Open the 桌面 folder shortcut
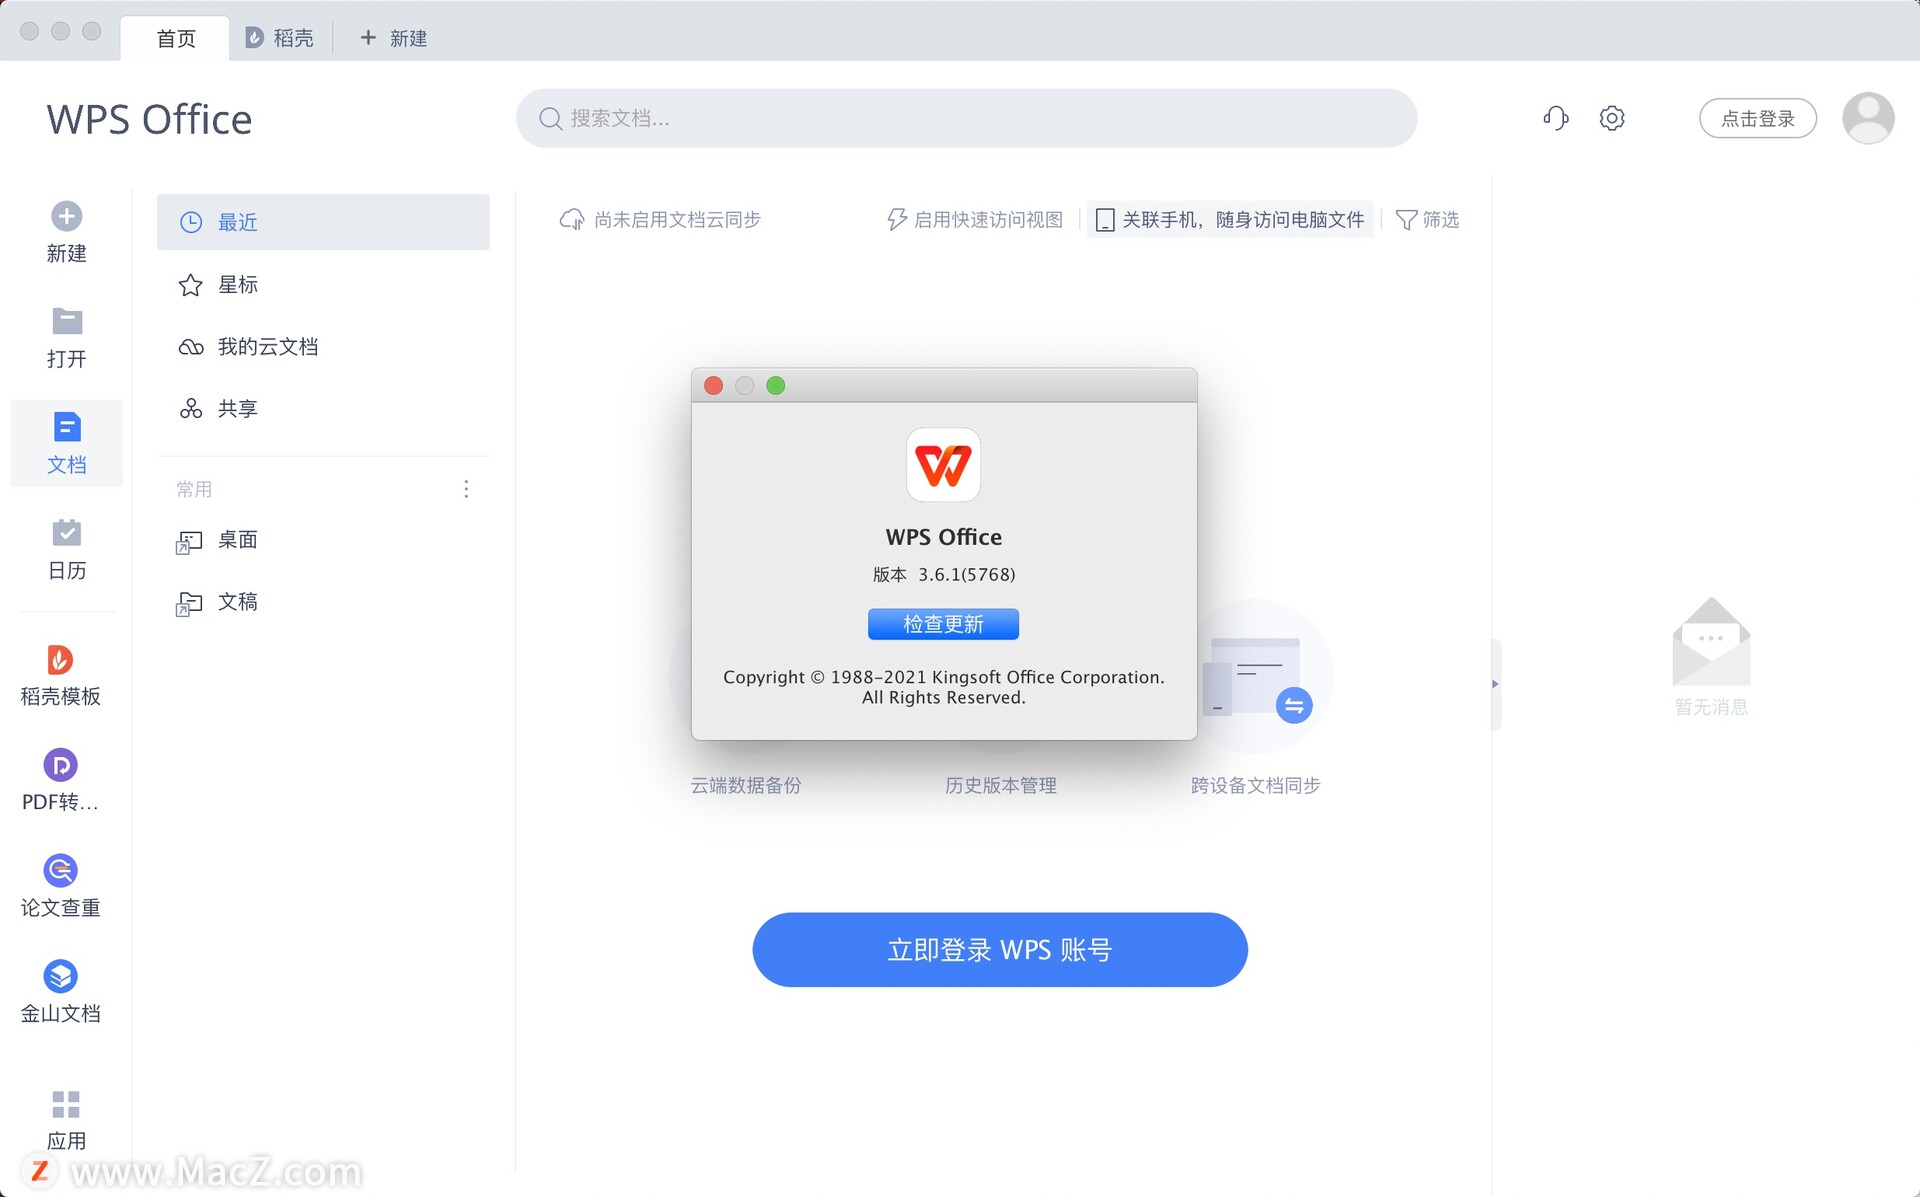This screenshot has width=1920, height=1197. coord(323,540)
